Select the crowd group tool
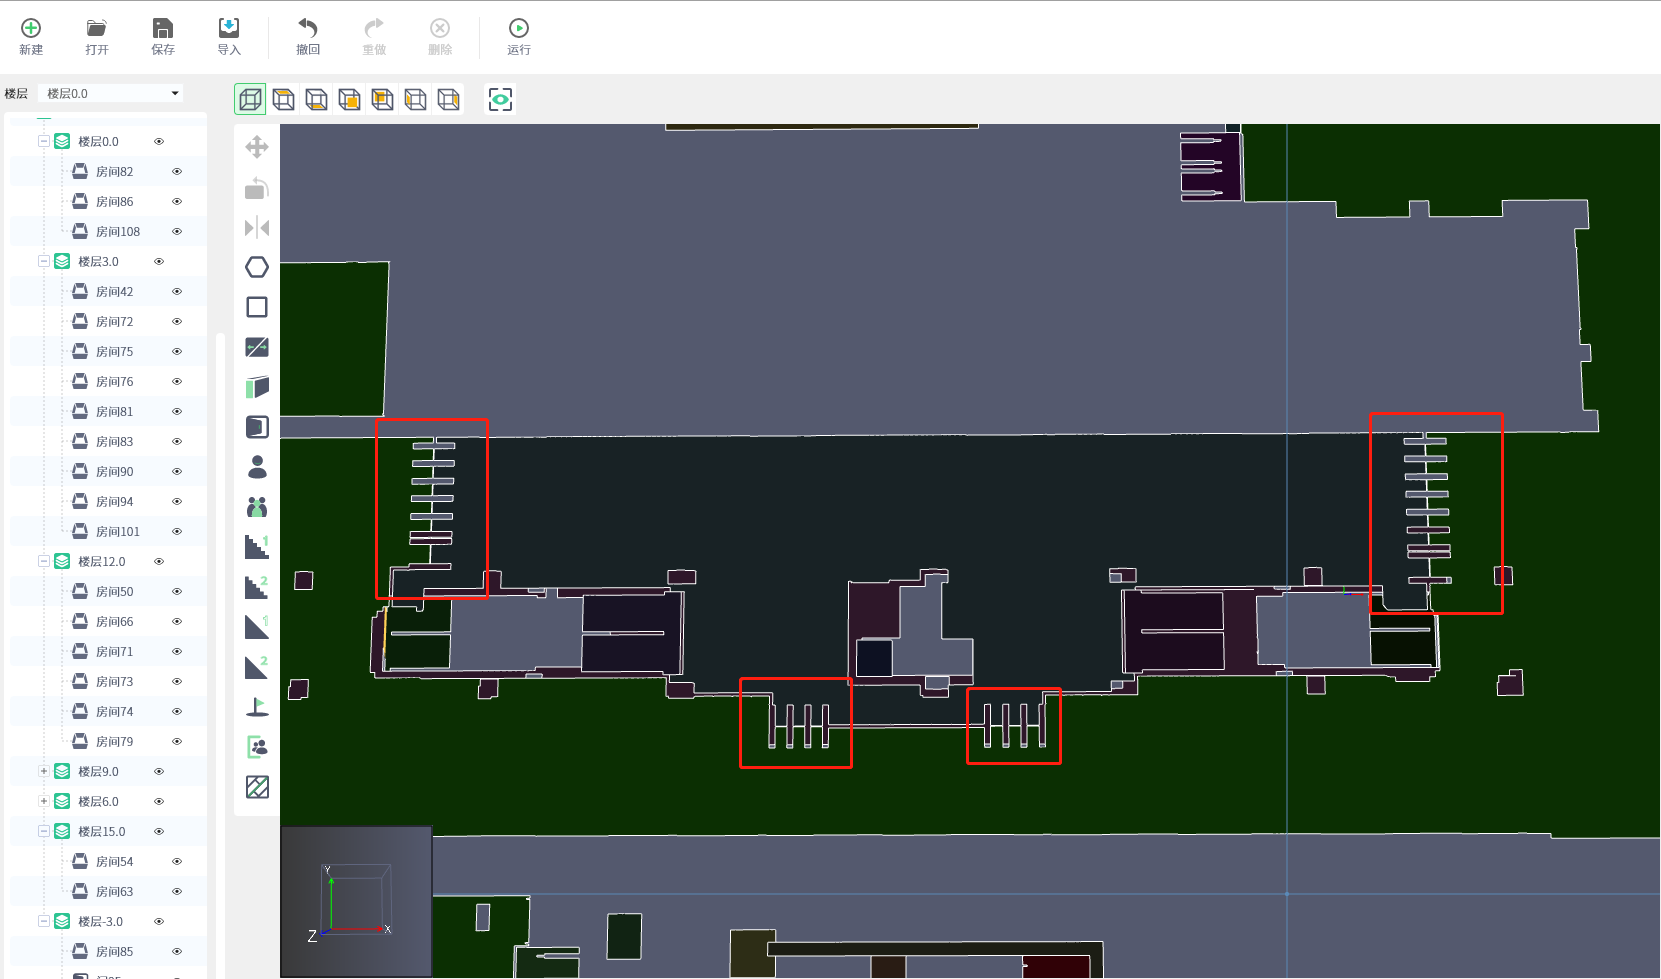 [x=257, y=507]
